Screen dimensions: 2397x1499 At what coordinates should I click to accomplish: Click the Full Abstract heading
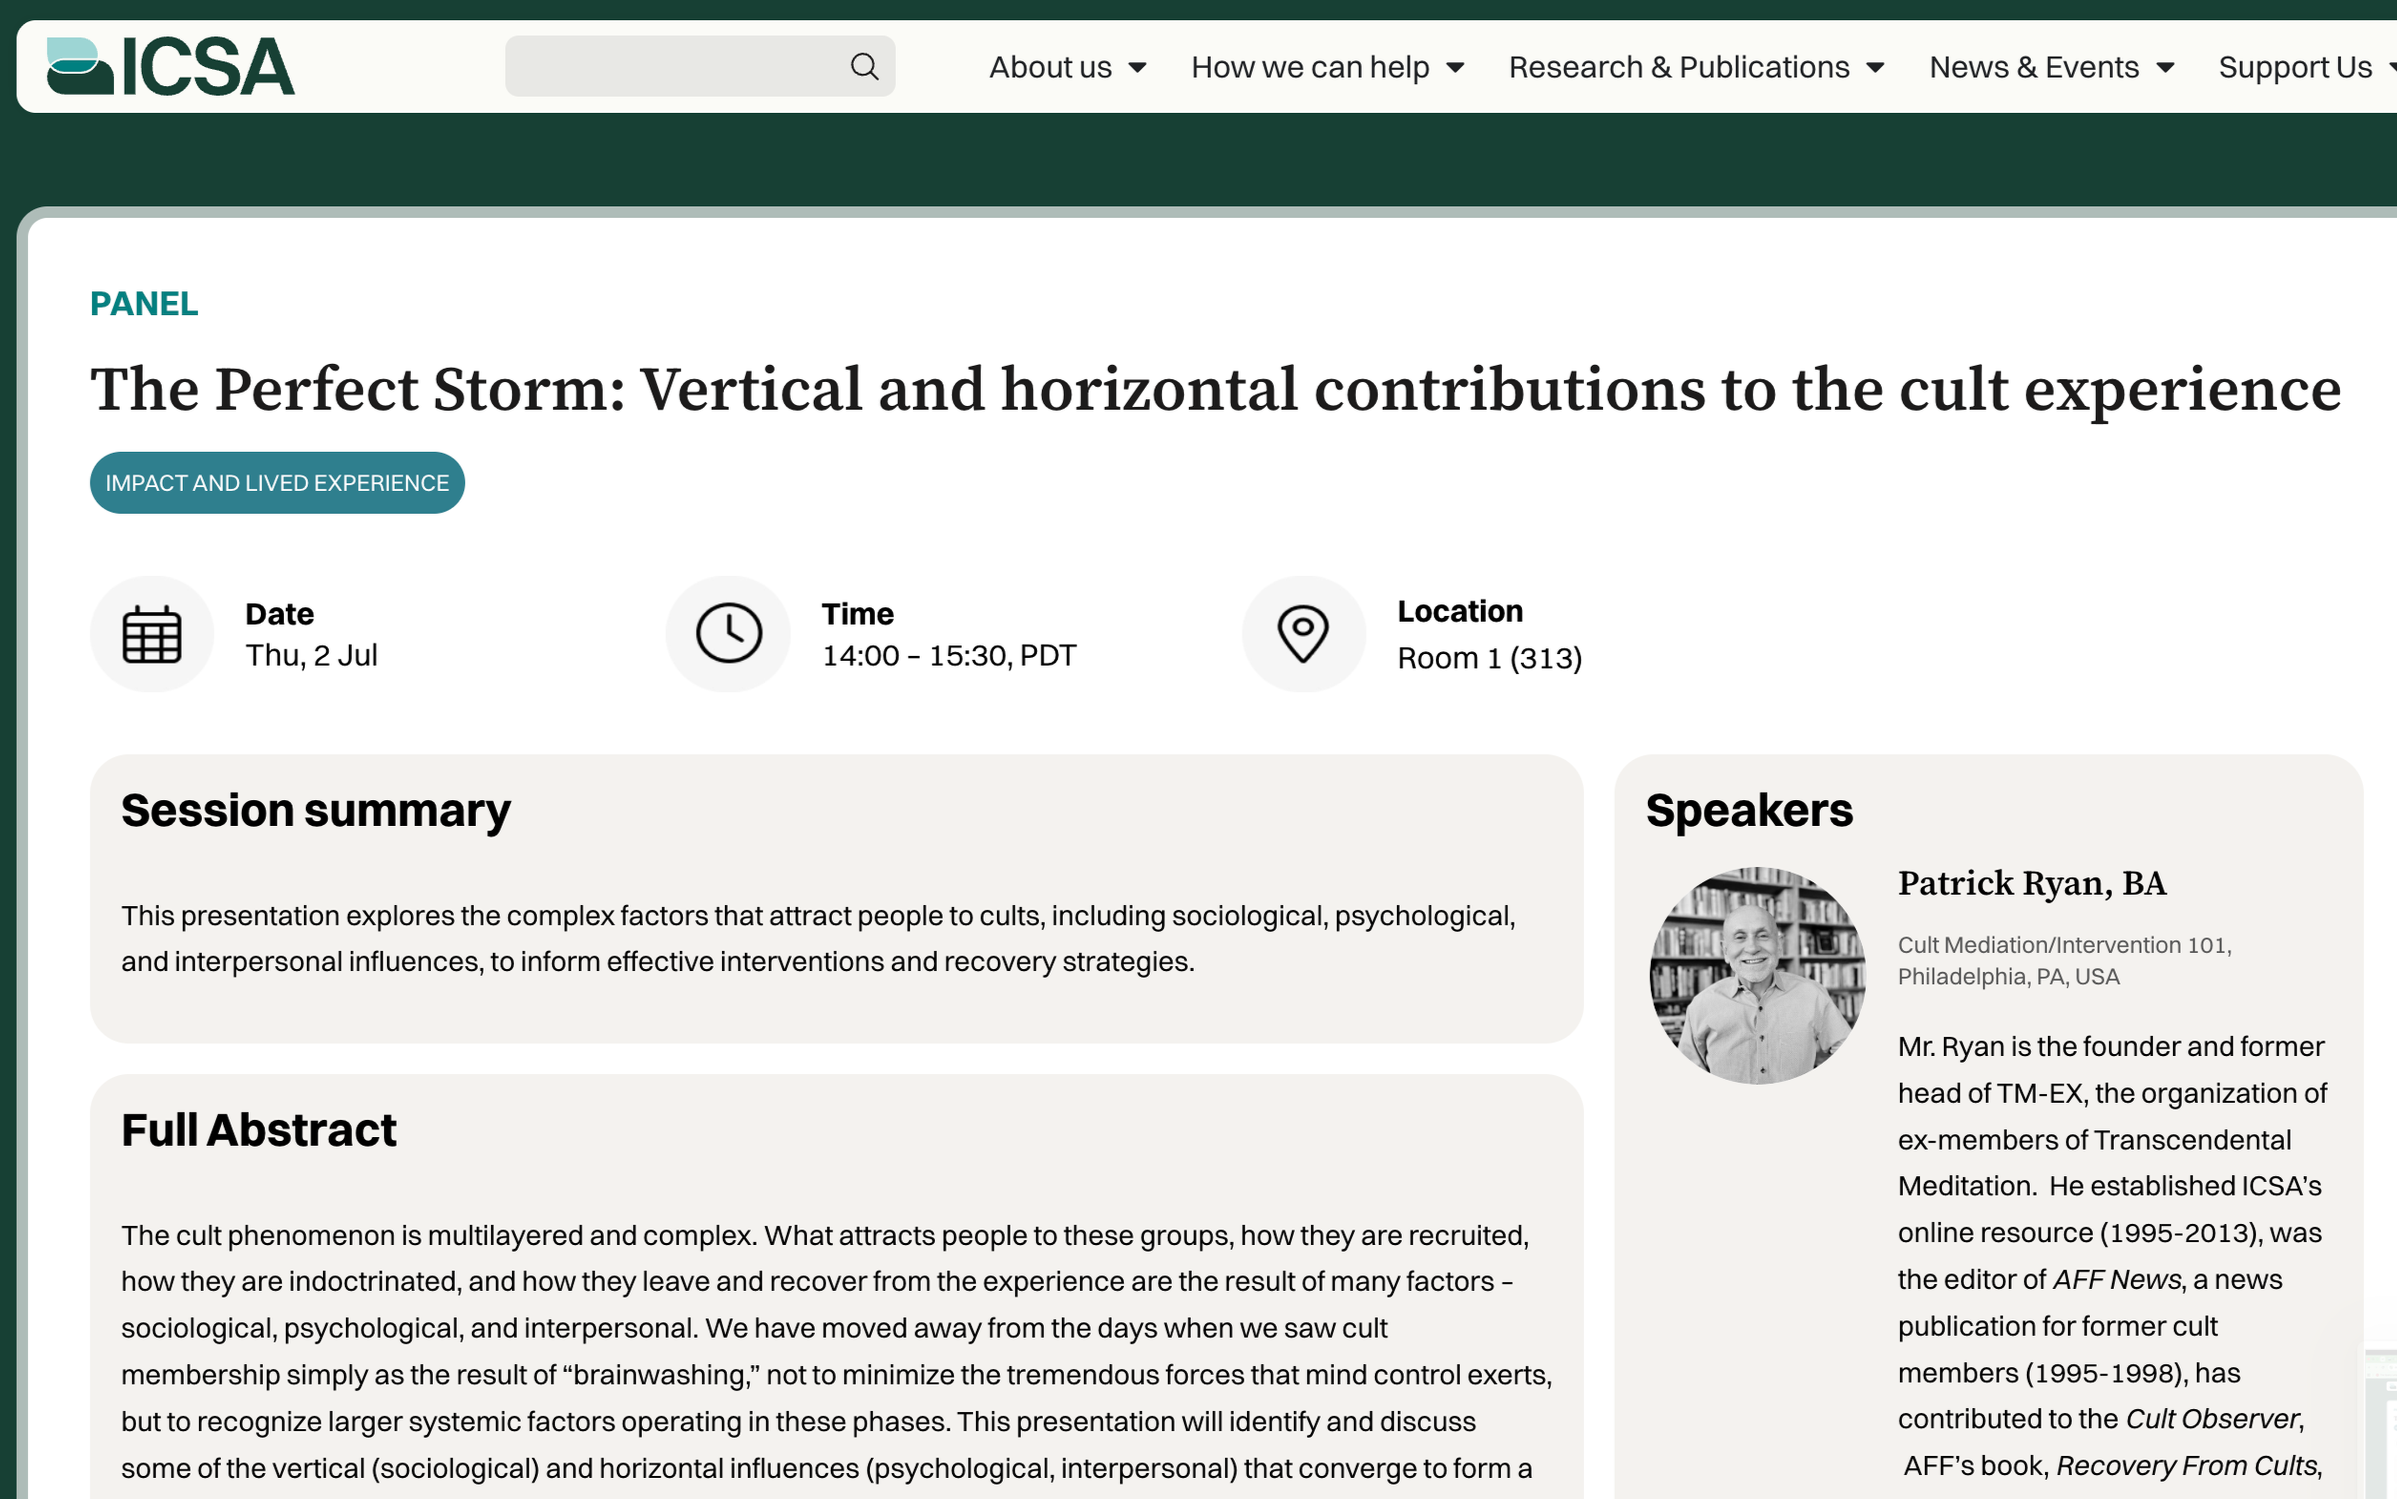tap(259, 1130)
